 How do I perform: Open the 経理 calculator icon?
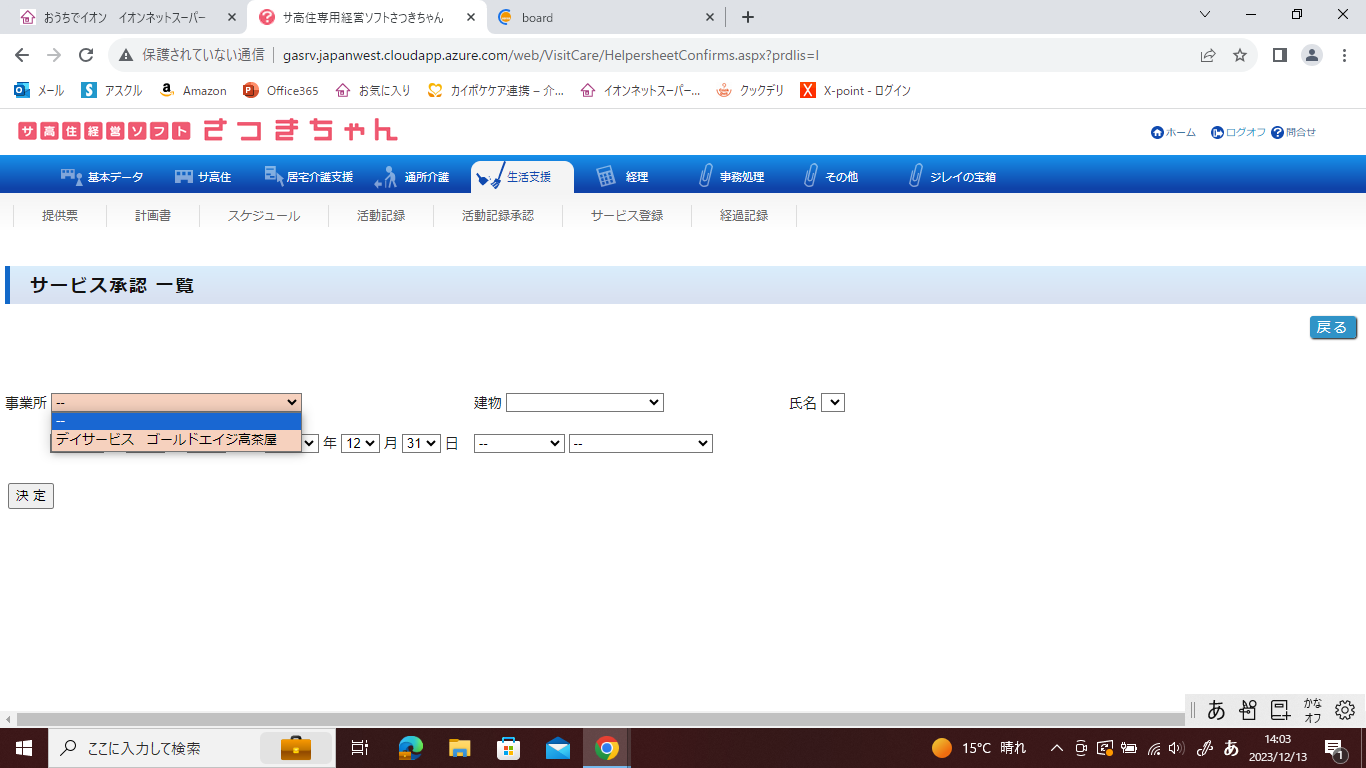point(606,177)
